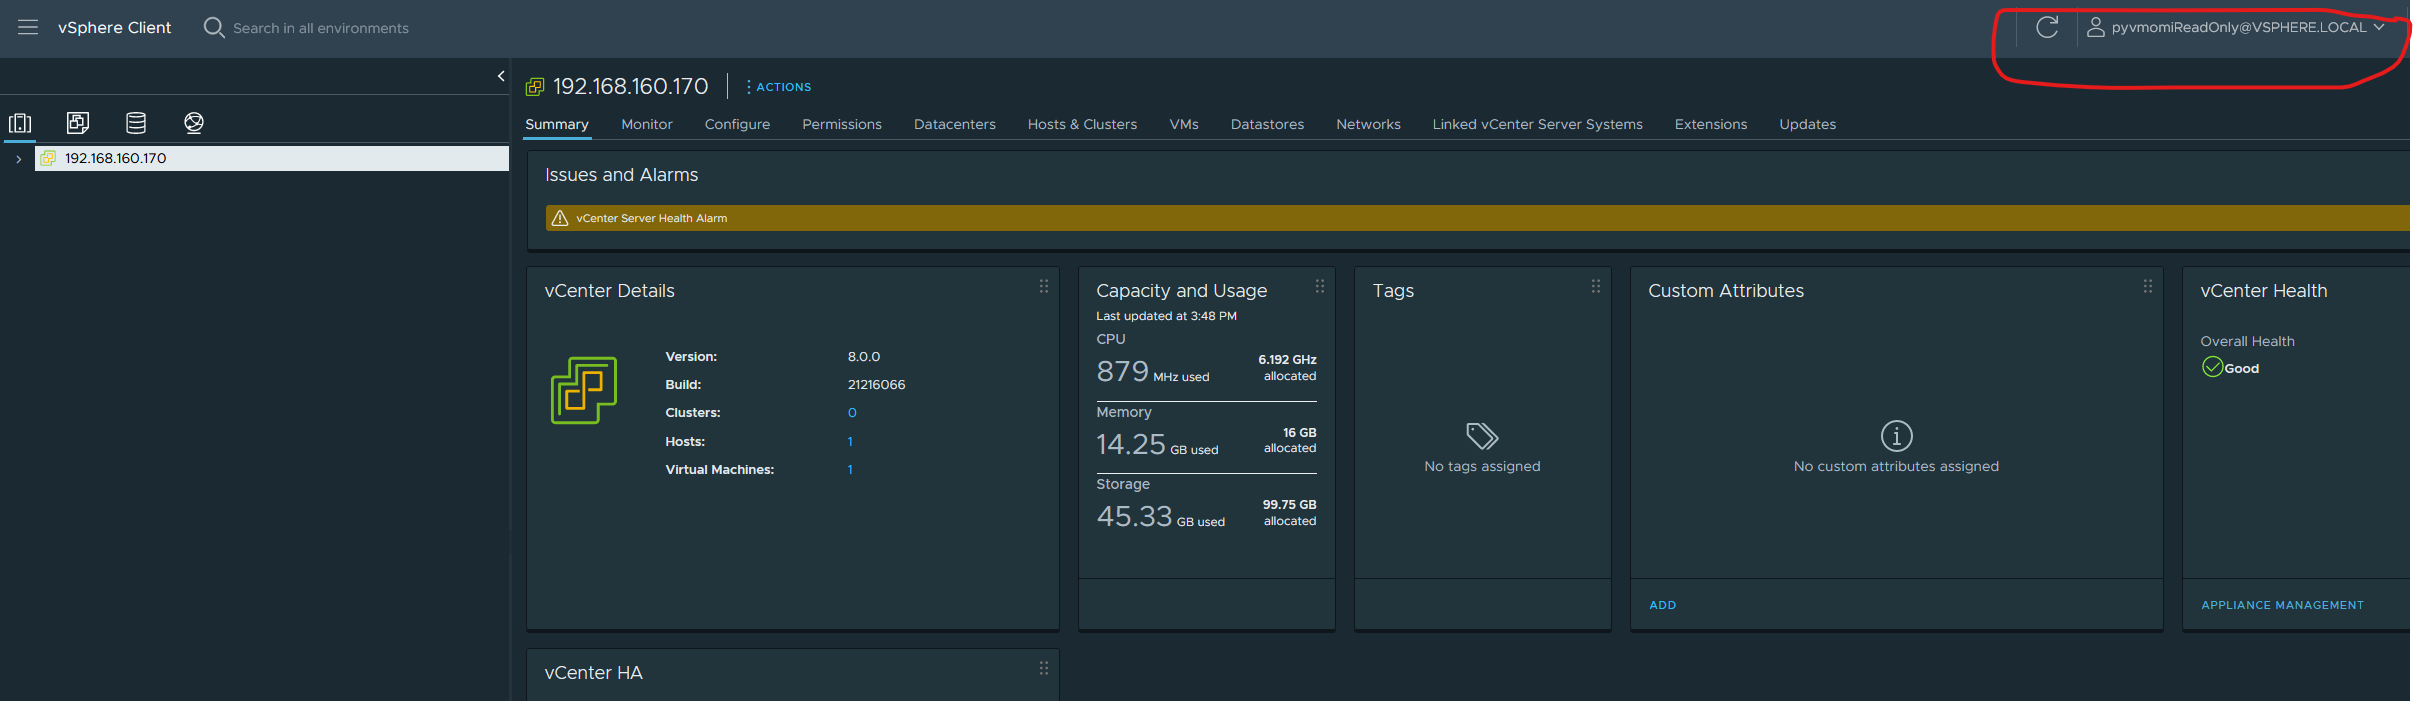2414x701 pixels.
Task: Switch to the Summary tab
Action: click(x=557, y=124)
